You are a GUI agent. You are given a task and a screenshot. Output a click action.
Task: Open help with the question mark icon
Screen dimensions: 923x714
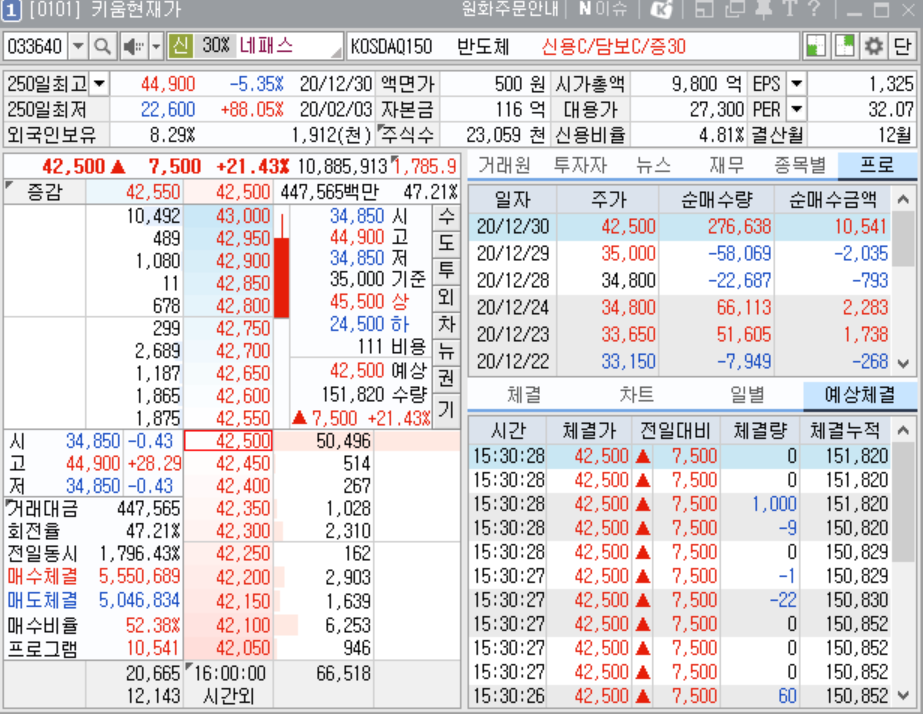point(814,9)
